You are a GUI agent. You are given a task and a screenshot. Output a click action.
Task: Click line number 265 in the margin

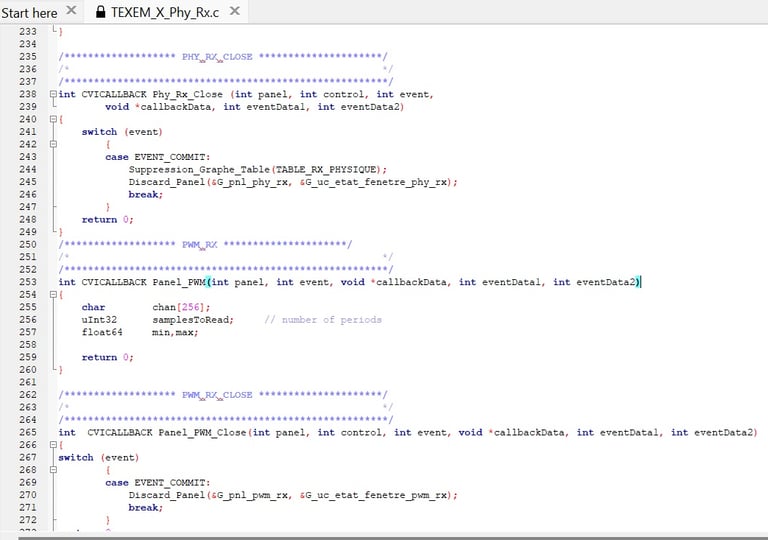point(28,432)
